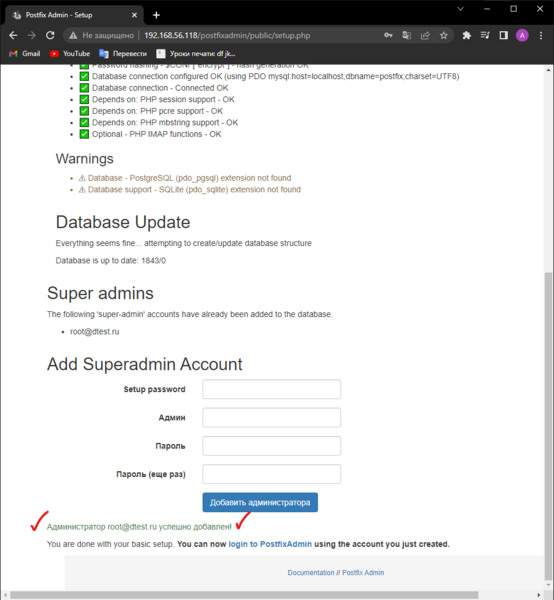Open the Documentation footer link
This screenshot has height=600, width=554.
click(x=311, y=572)
